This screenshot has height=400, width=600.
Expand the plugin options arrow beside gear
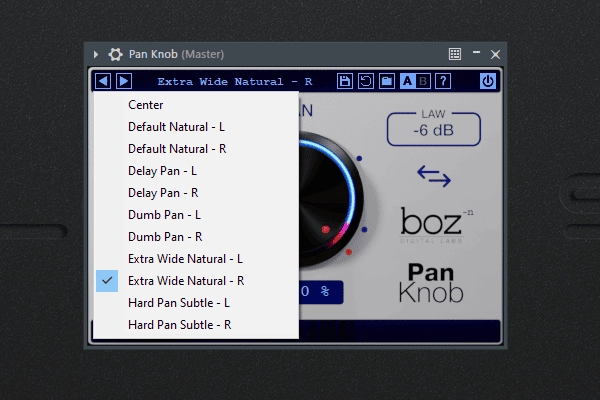pyautogui.click(x=96, y=54)
